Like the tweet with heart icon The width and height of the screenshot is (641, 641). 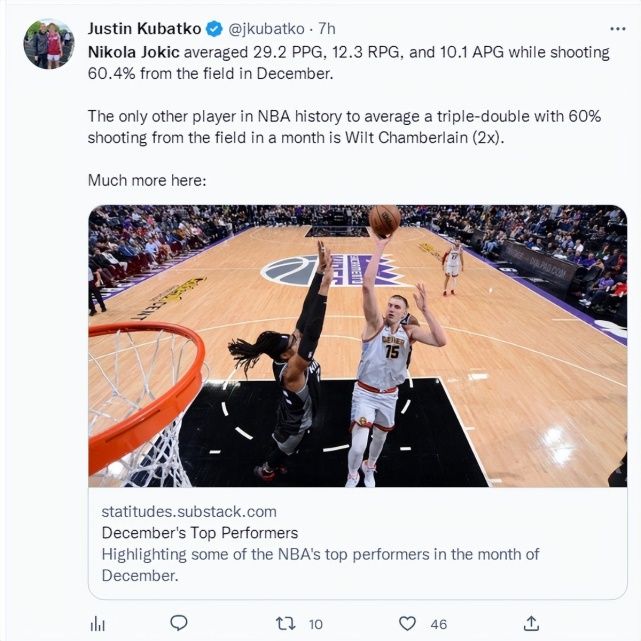coord(408,623)
